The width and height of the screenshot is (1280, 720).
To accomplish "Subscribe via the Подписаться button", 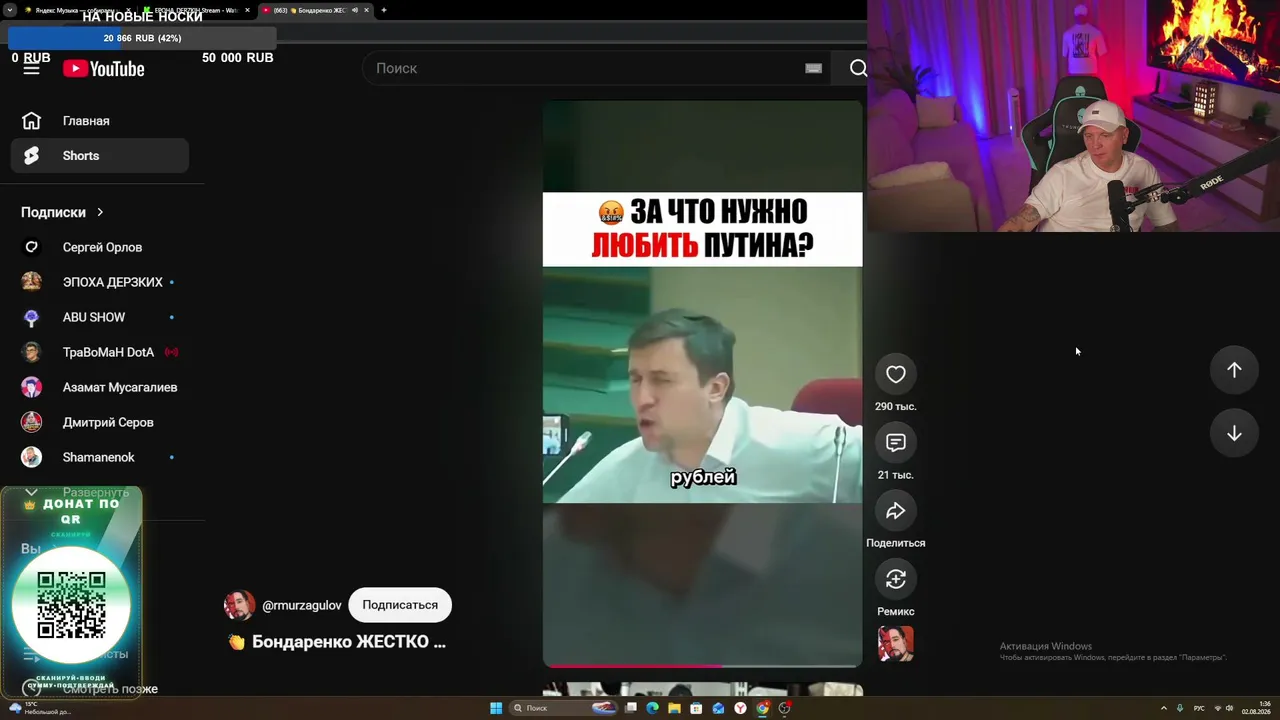I will (400, 605).
